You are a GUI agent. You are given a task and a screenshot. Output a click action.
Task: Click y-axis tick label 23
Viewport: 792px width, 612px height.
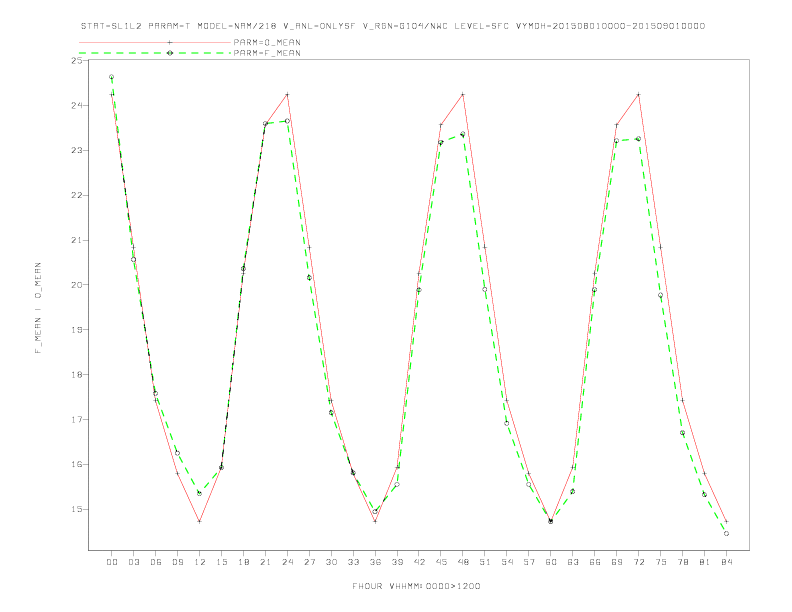[x=77, y=150]
